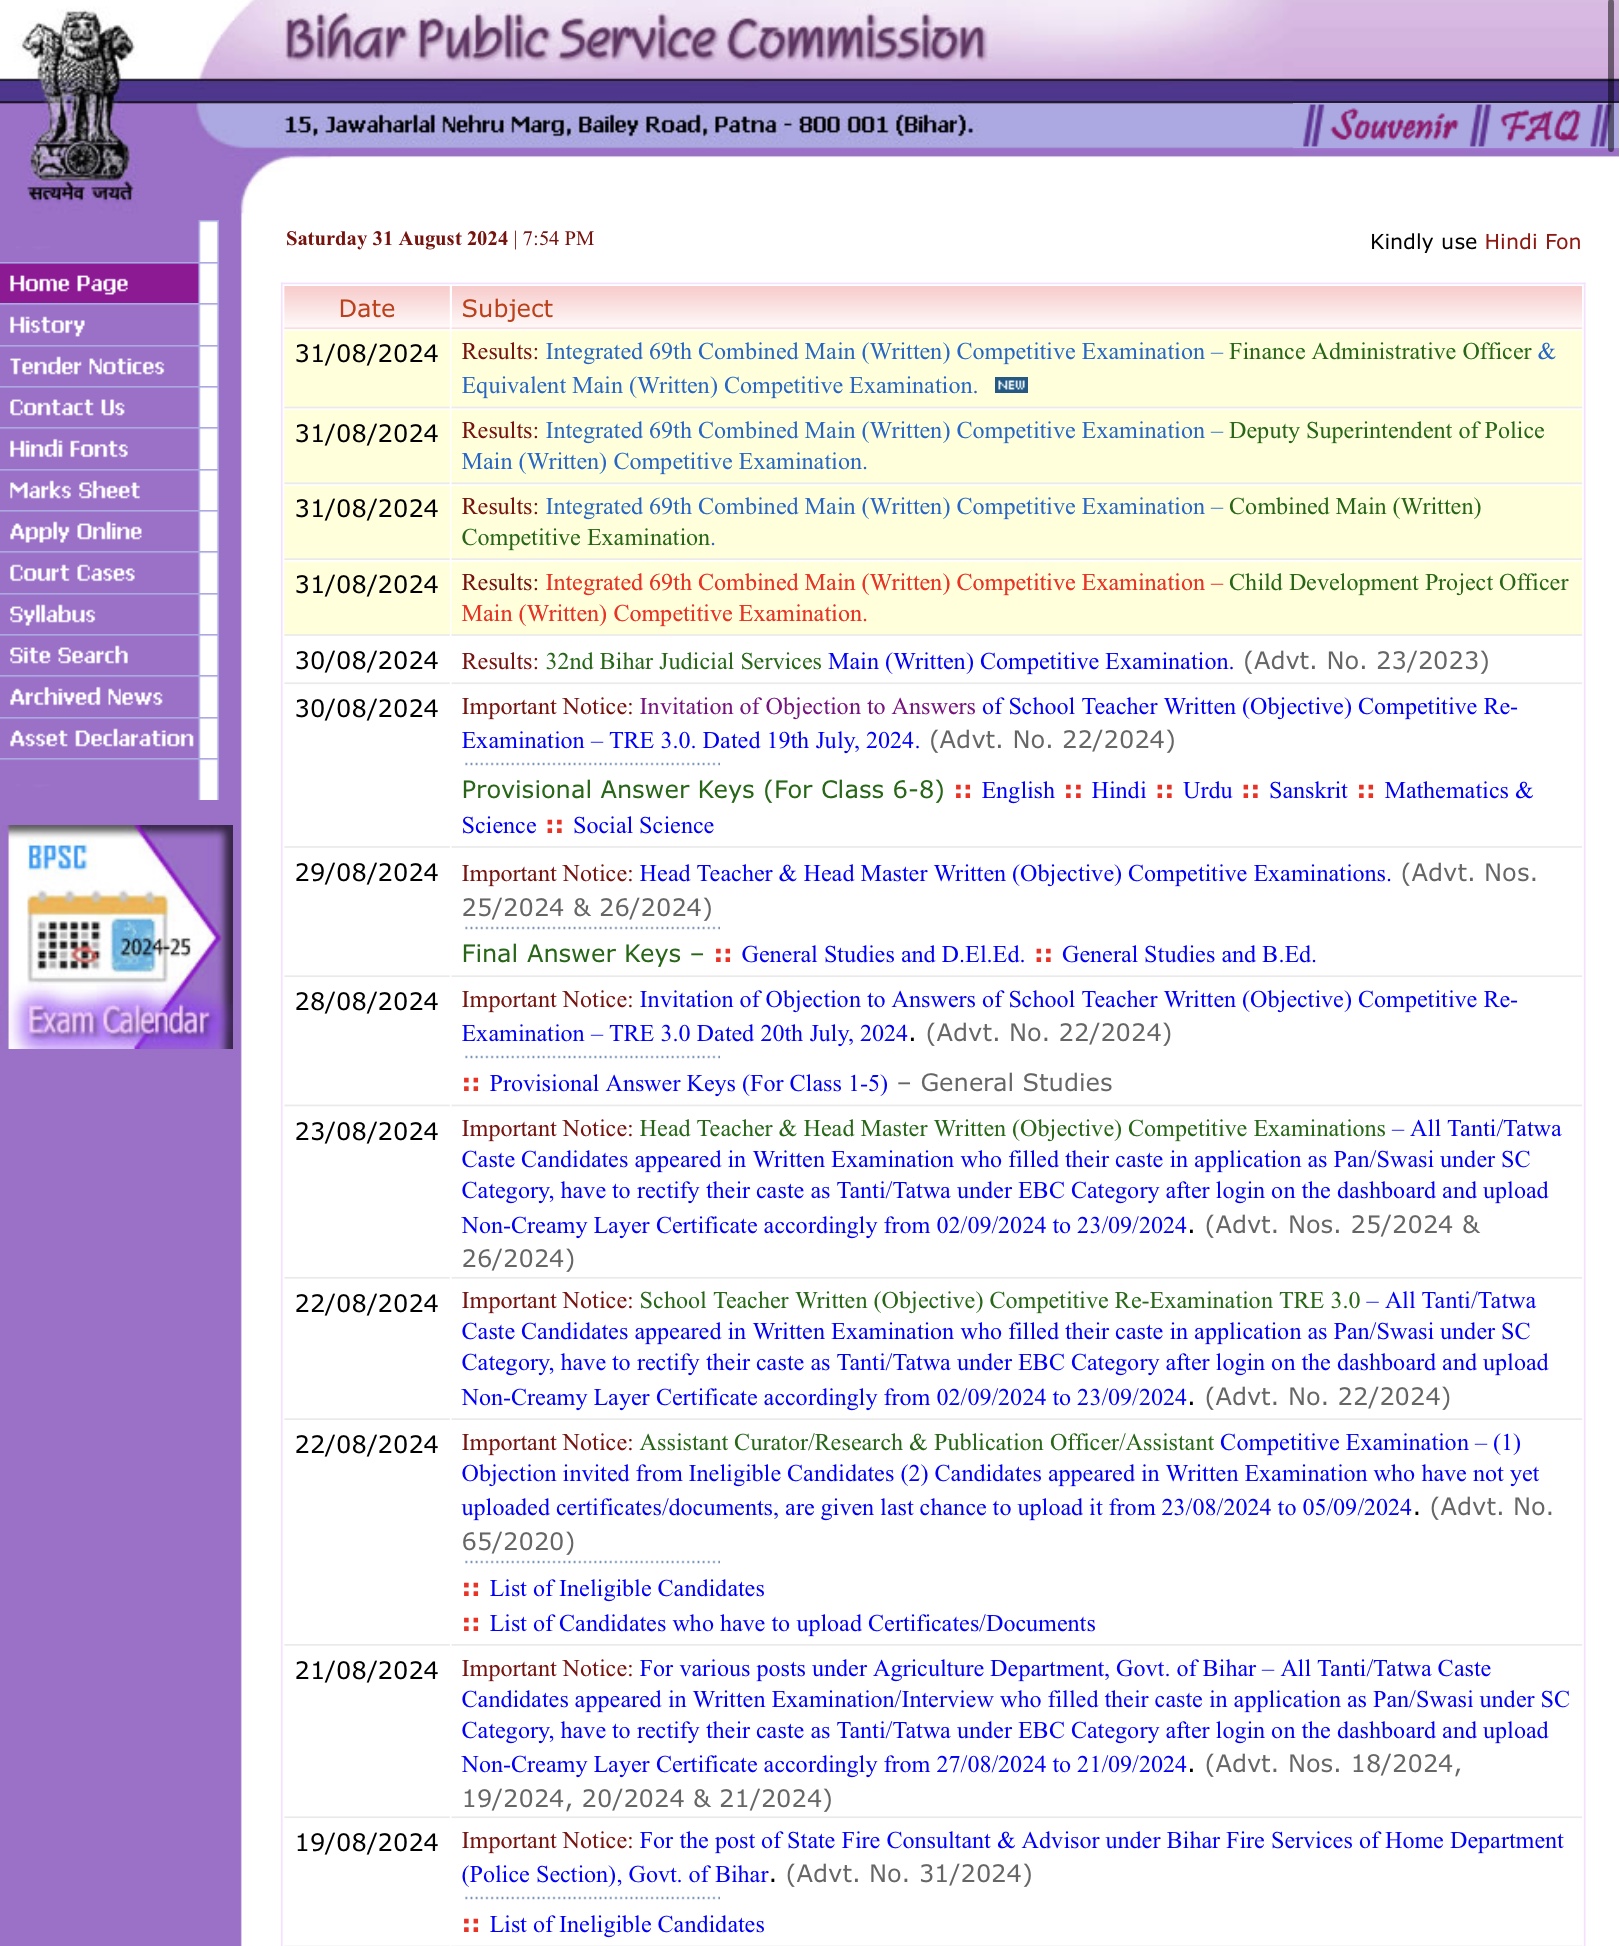Open 32nd Bihar Judicial Services Main result

pos(888,661)
